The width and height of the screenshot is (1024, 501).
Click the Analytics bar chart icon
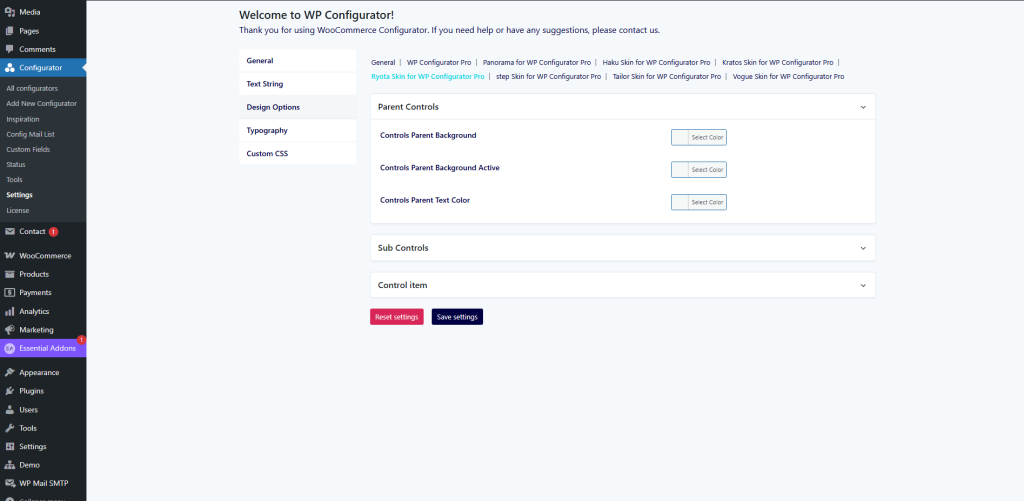(10, 312)
